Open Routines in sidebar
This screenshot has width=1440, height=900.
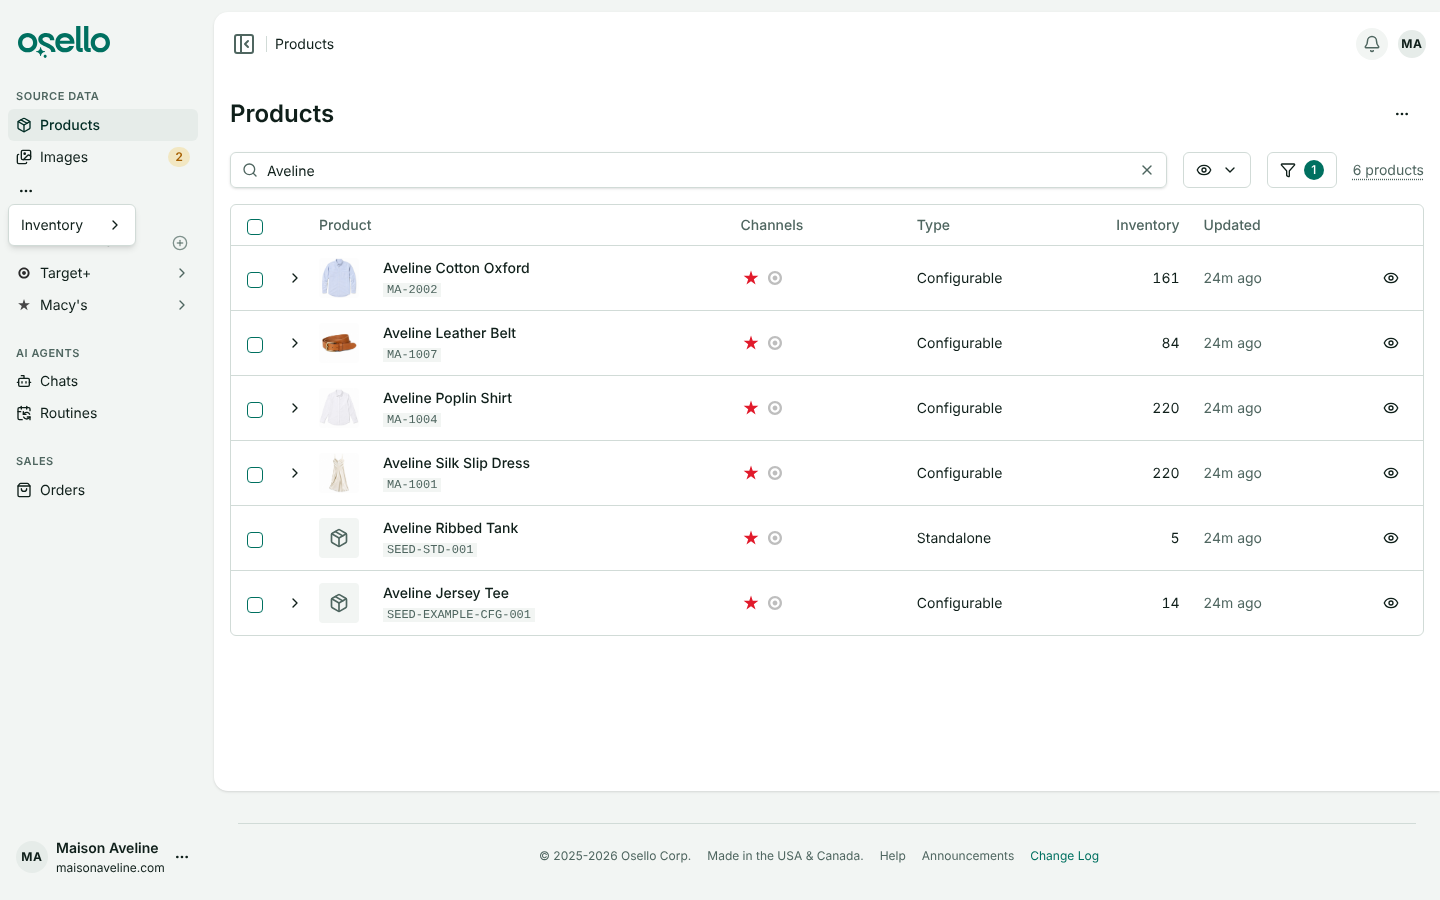point(103,413)
